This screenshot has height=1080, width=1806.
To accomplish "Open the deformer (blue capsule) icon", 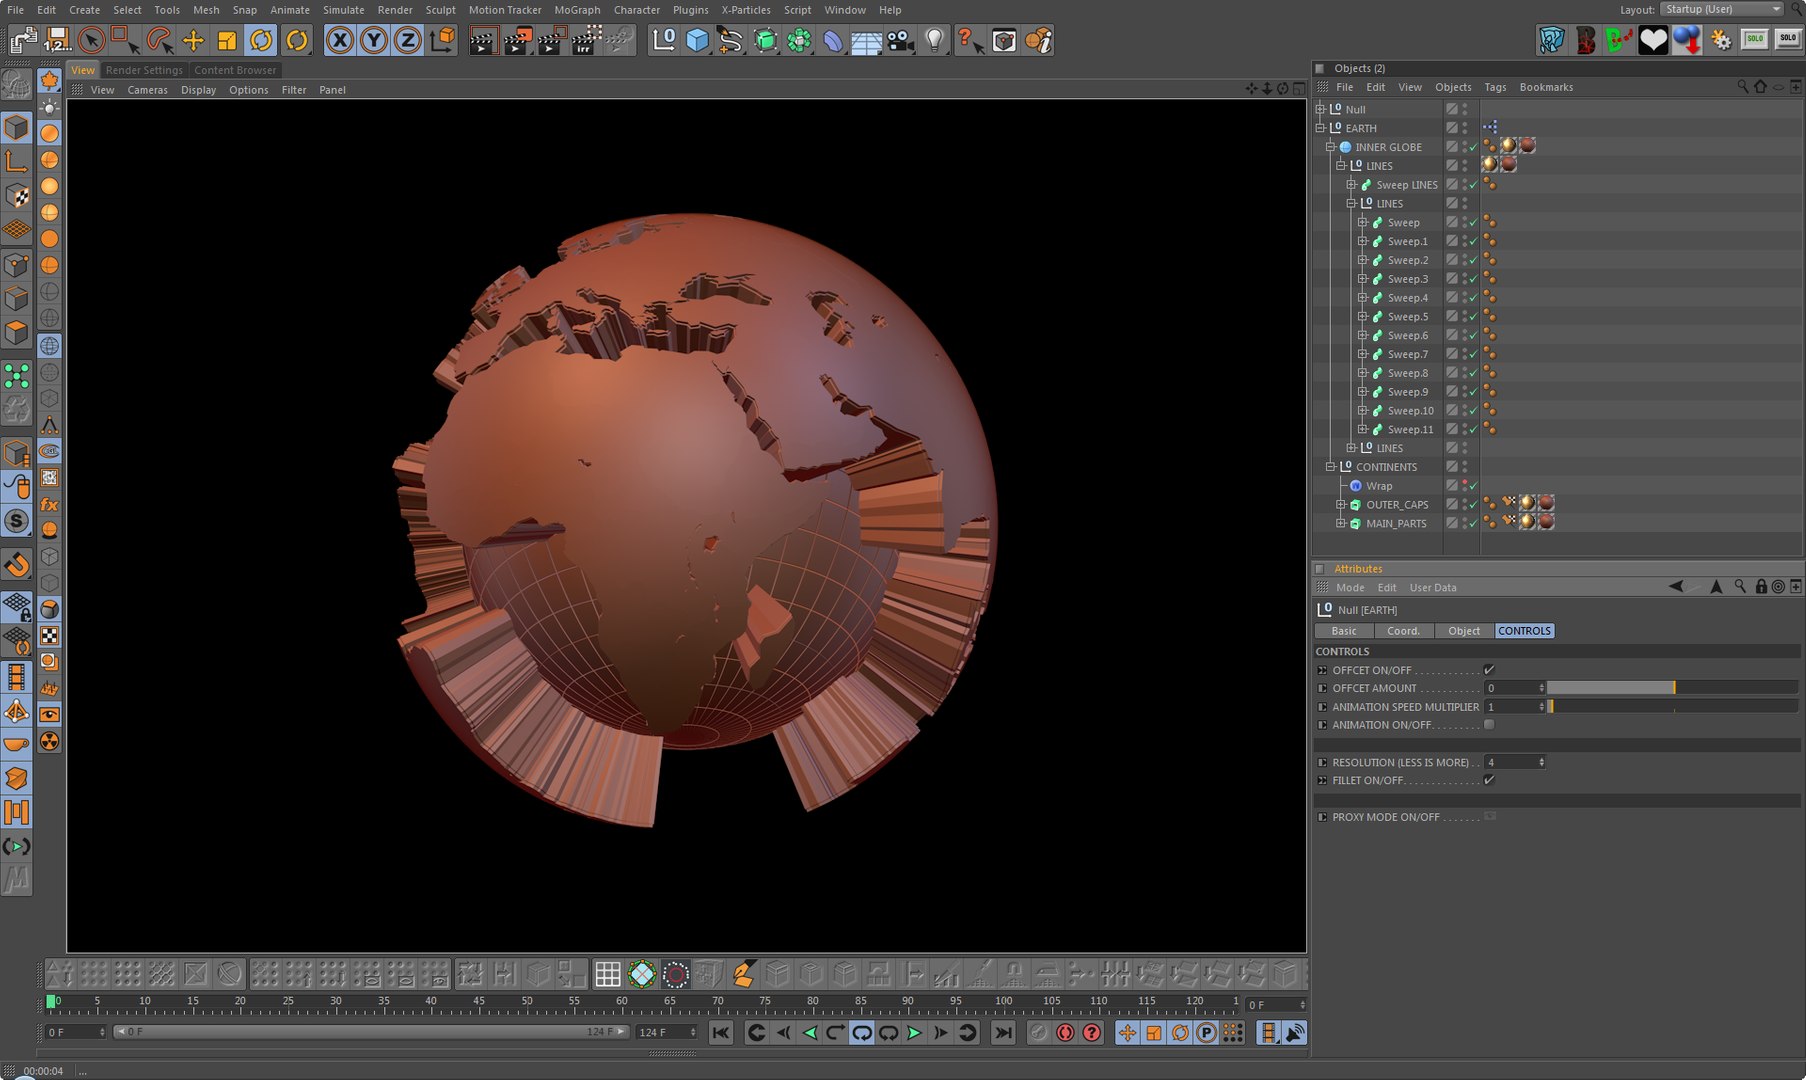I will 833,40.
